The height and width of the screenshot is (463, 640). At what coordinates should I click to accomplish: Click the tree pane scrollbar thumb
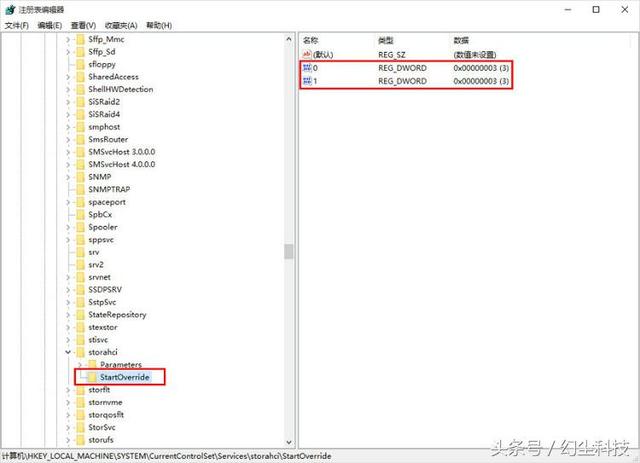pos(289,252)
